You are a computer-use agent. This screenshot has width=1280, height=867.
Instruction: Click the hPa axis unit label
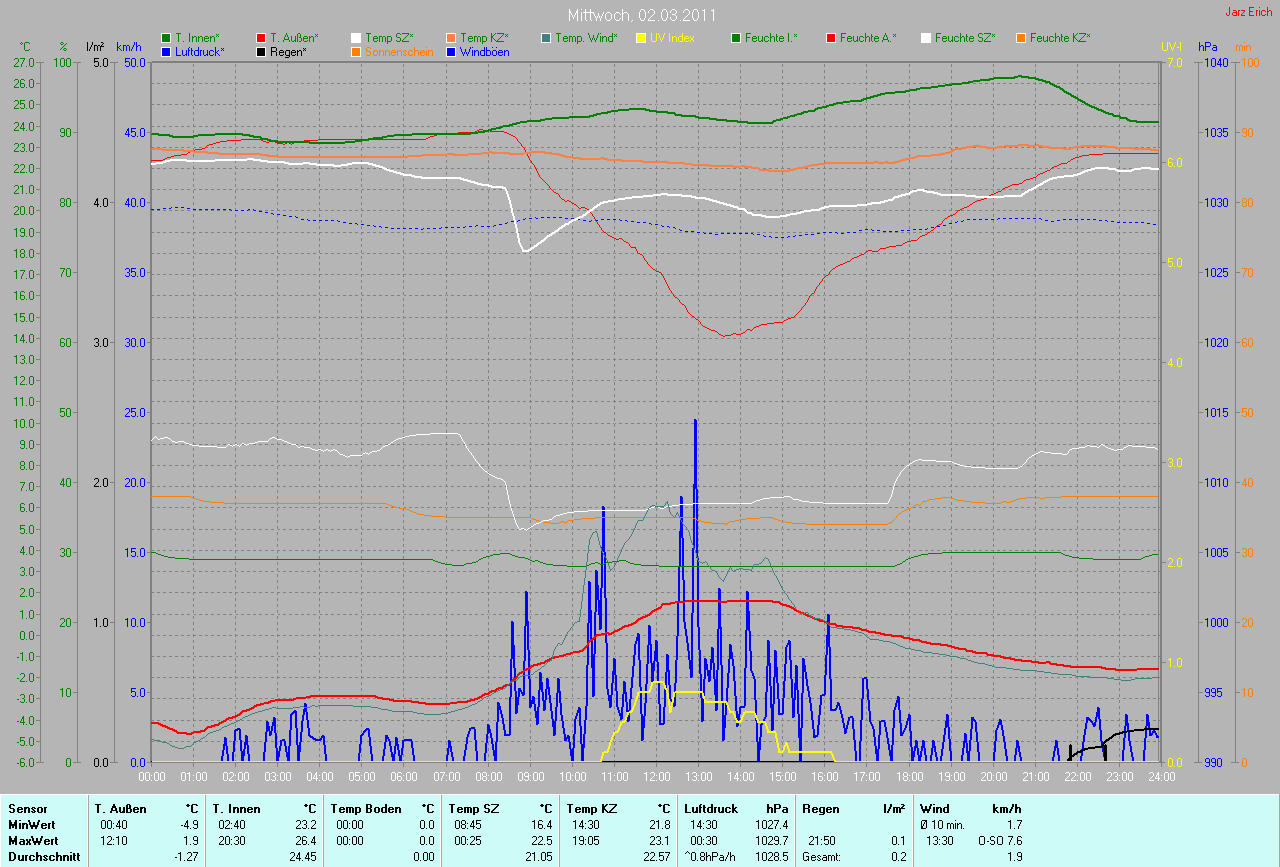click(x=1208, y=47)
